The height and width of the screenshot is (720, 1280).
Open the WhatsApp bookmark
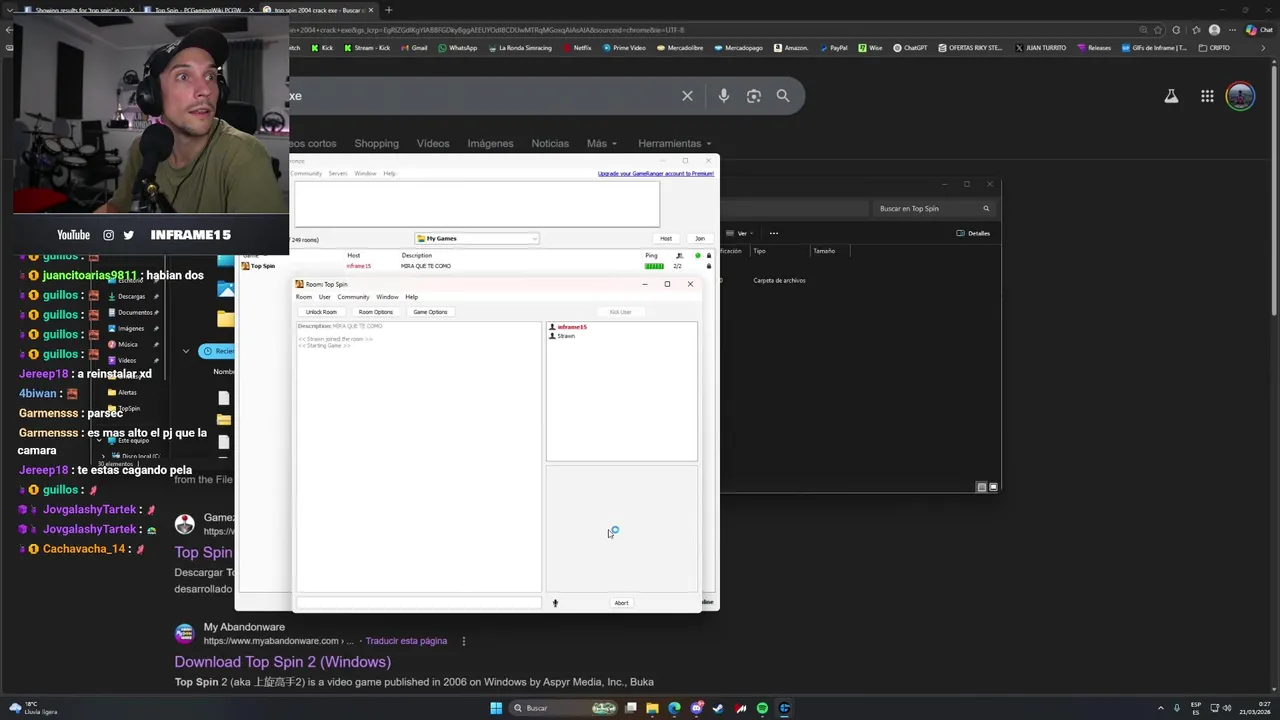click(x=457, y=48)
